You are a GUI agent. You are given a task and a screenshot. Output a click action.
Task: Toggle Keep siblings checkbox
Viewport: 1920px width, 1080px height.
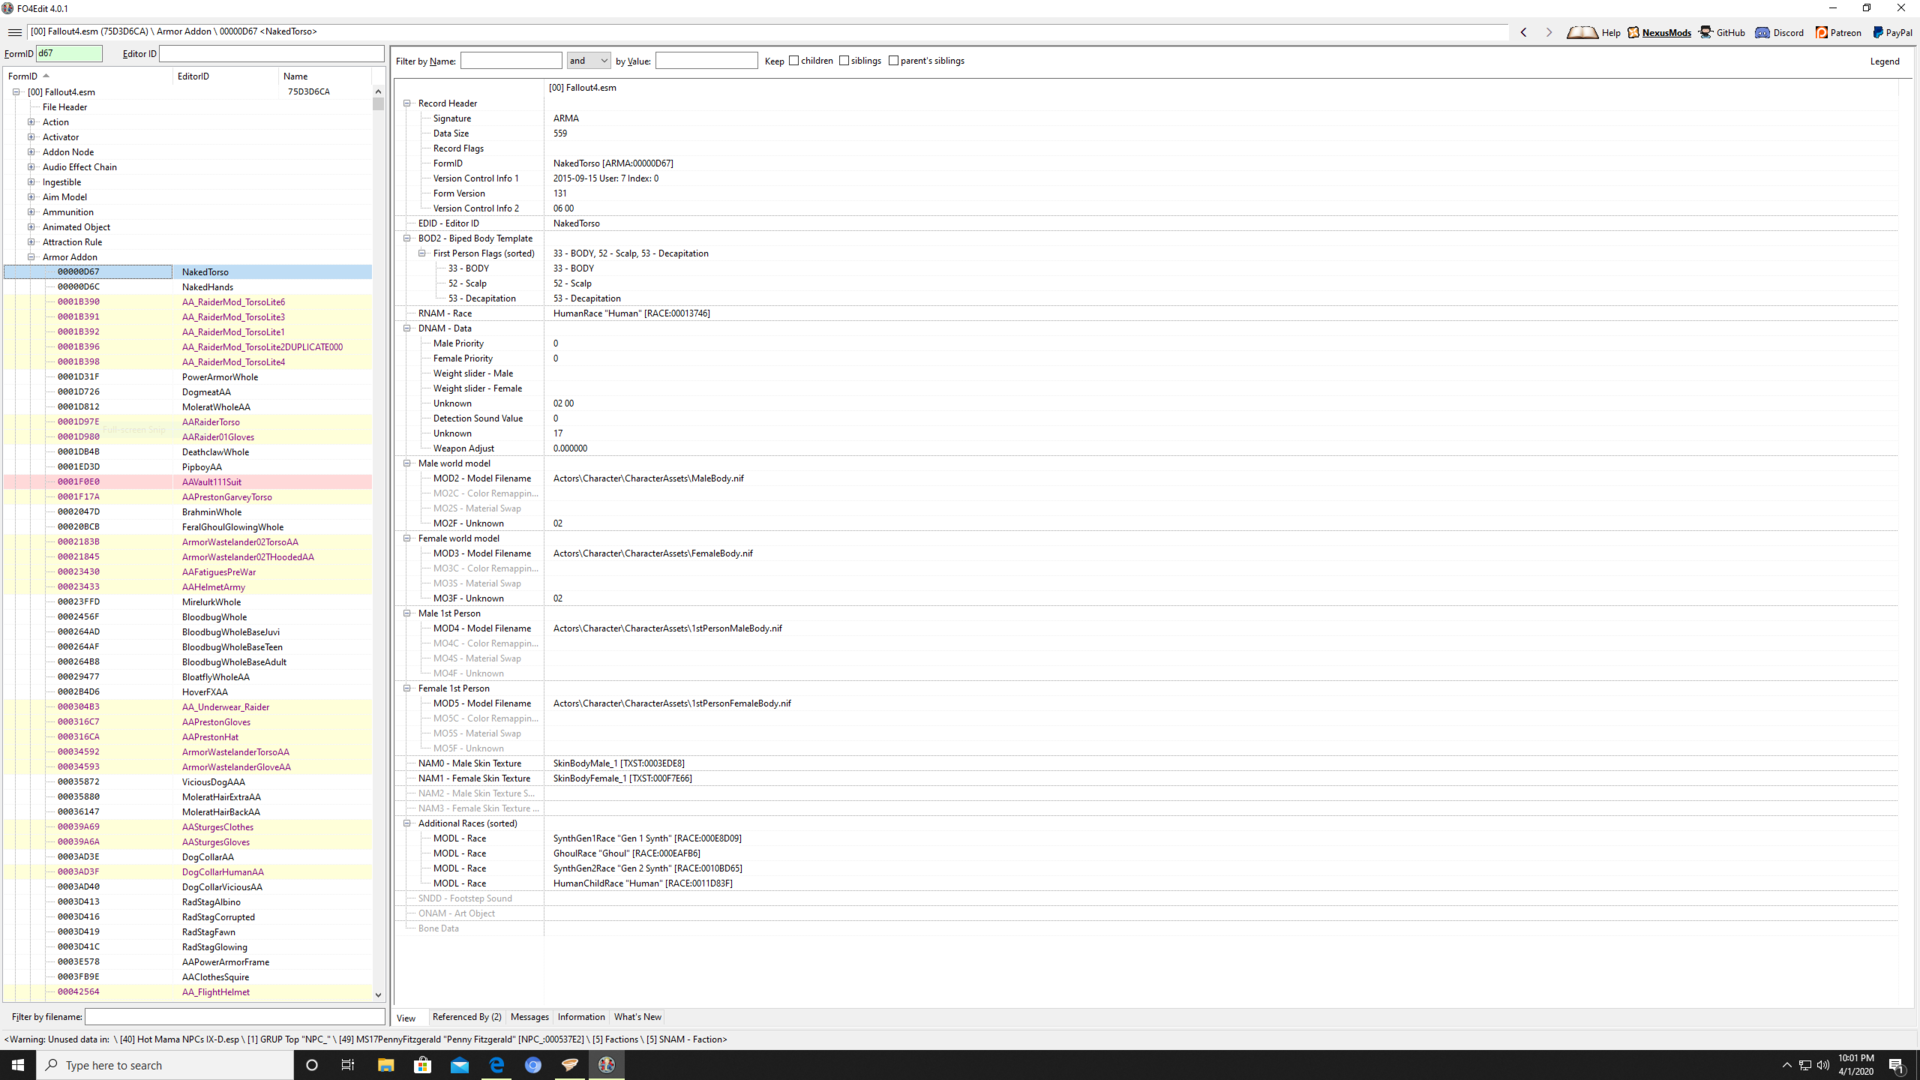[844, 61]
